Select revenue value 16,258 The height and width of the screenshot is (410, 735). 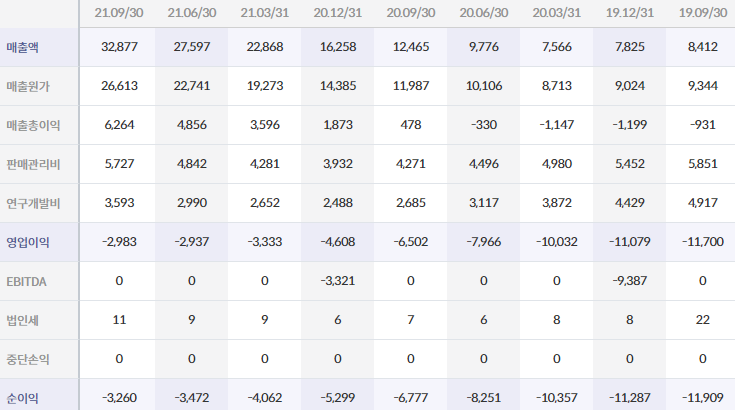pos(338,47)
